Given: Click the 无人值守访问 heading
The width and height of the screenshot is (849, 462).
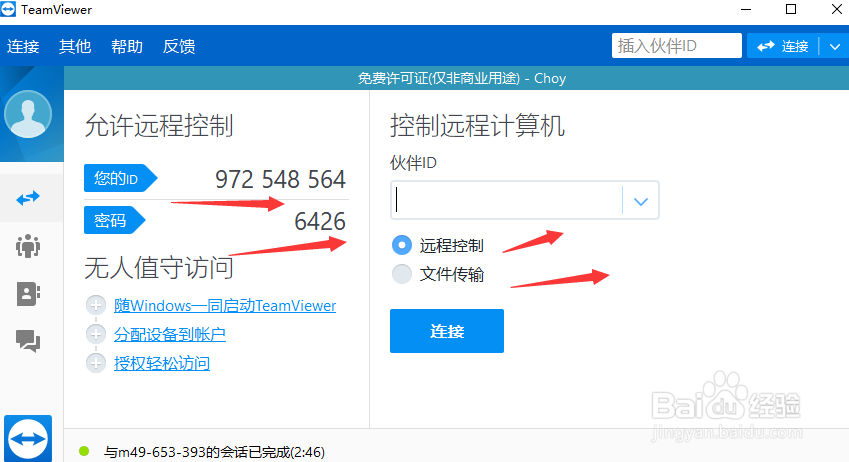Looking at the screenshot, I should click(159, 268).
